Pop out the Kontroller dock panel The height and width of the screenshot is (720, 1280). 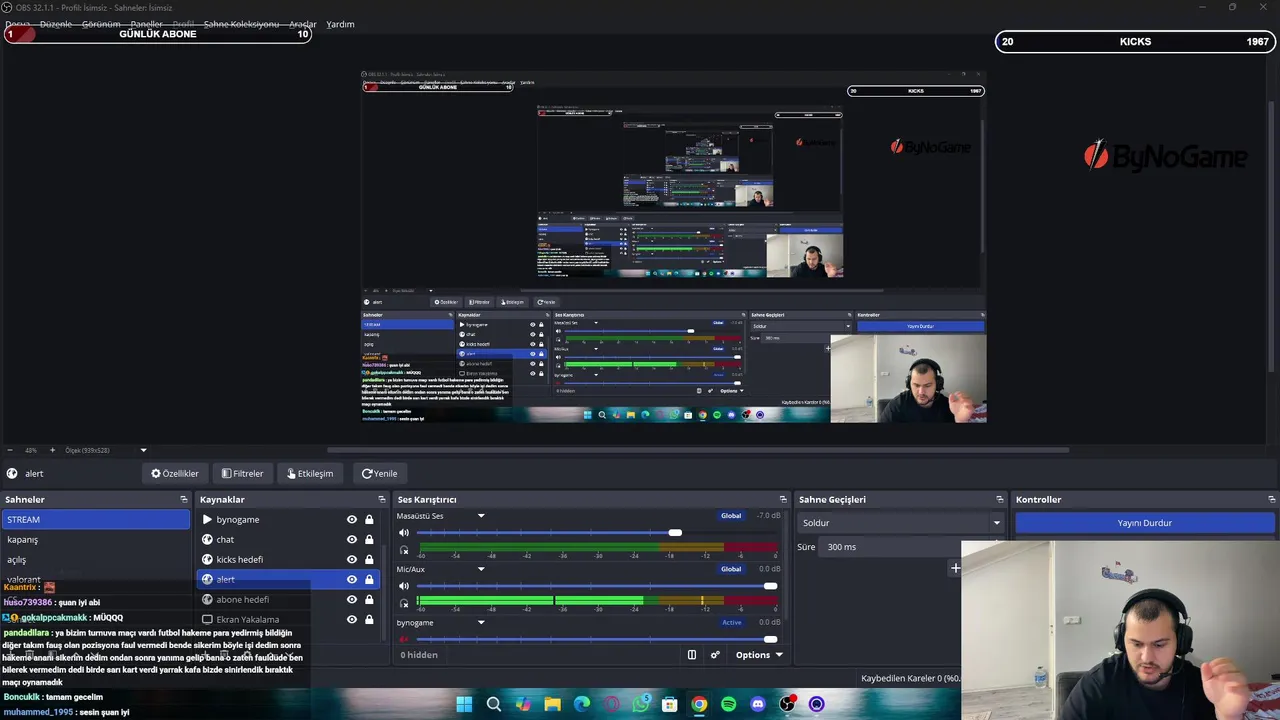(x=1271, y=499)
